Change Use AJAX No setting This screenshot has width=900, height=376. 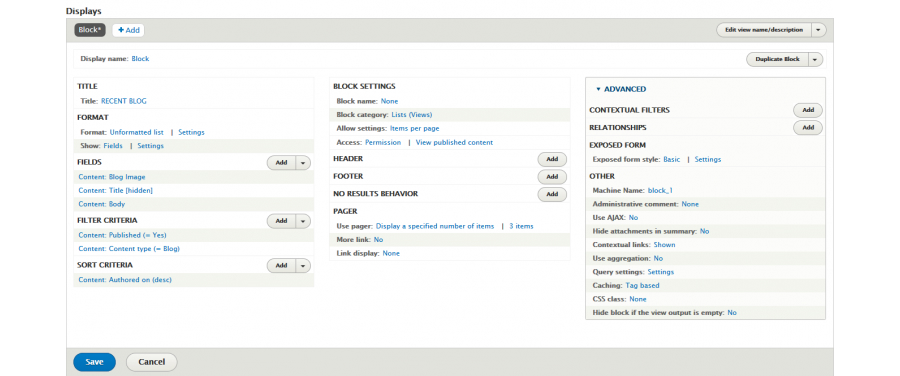pos(633,218)
